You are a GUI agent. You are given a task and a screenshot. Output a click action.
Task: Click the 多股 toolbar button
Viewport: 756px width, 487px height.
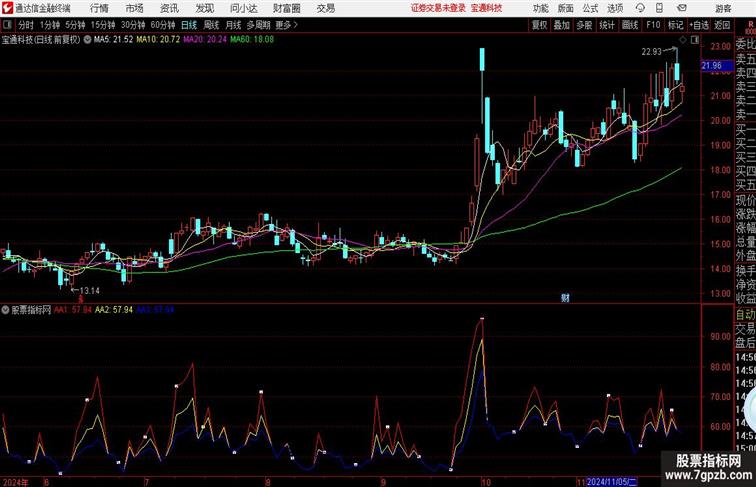tap(584, 25)
